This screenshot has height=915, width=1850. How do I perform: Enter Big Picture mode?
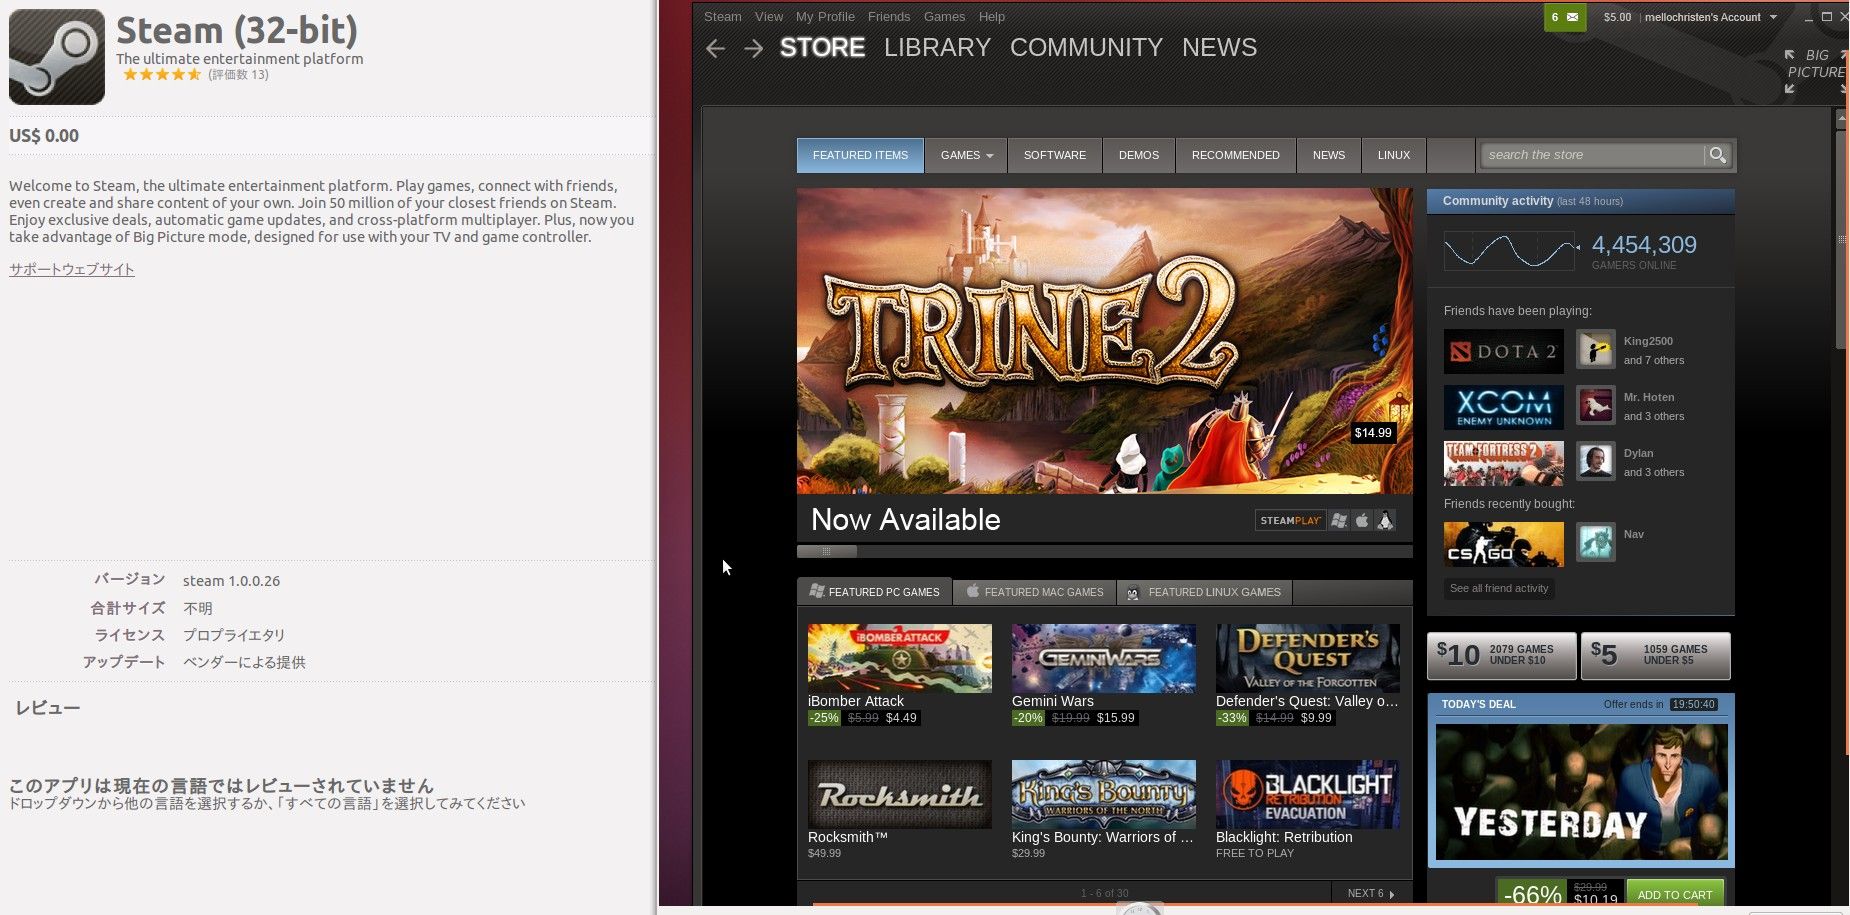point(1816,71)
